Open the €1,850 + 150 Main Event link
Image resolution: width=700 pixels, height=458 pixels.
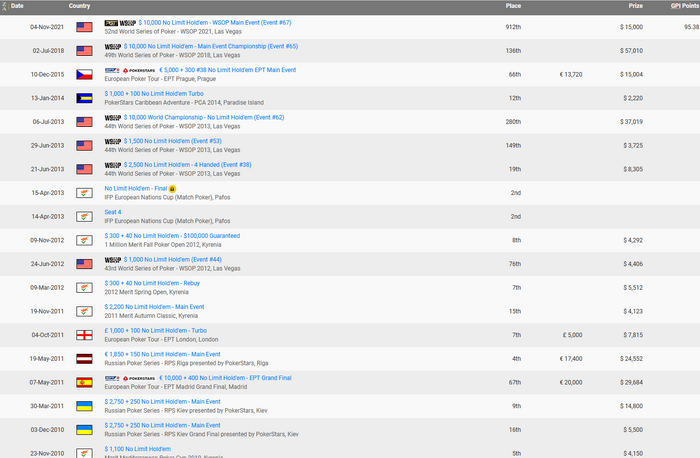coord(162,354)
